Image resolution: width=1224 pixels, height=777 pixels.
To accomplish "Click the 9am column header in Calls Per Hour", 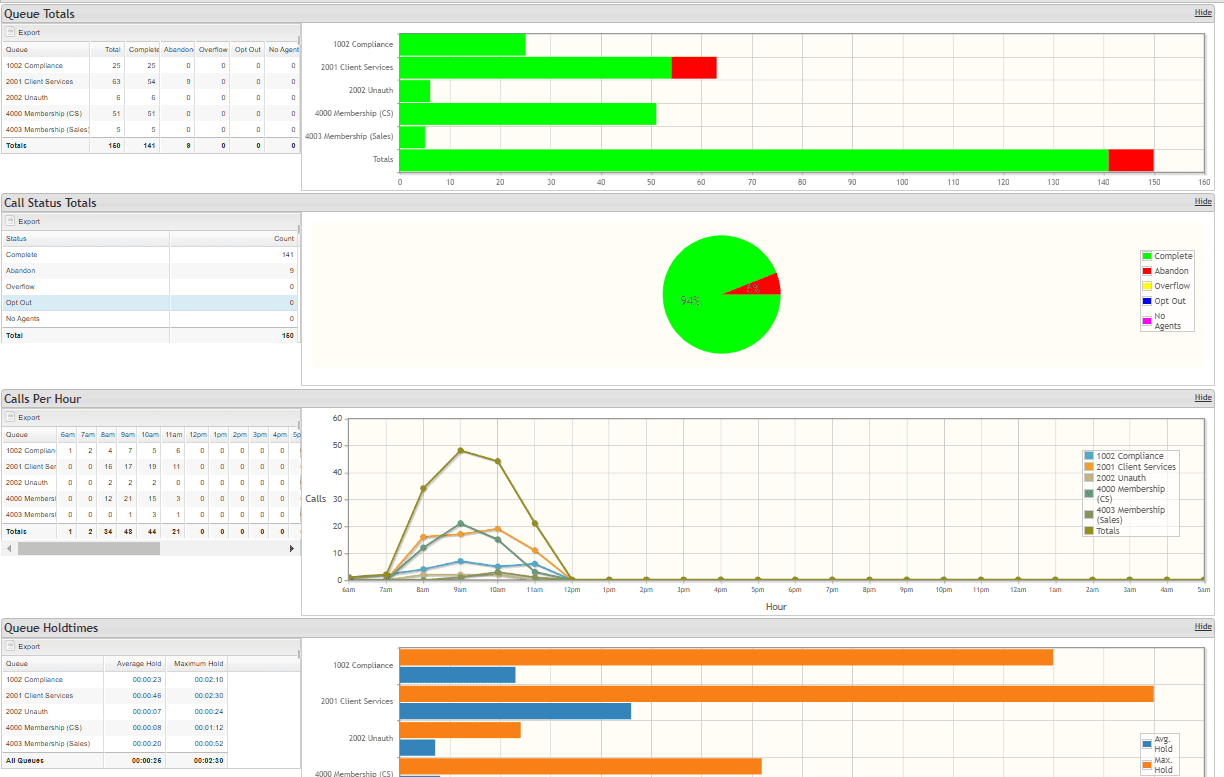I will [128, 435].
